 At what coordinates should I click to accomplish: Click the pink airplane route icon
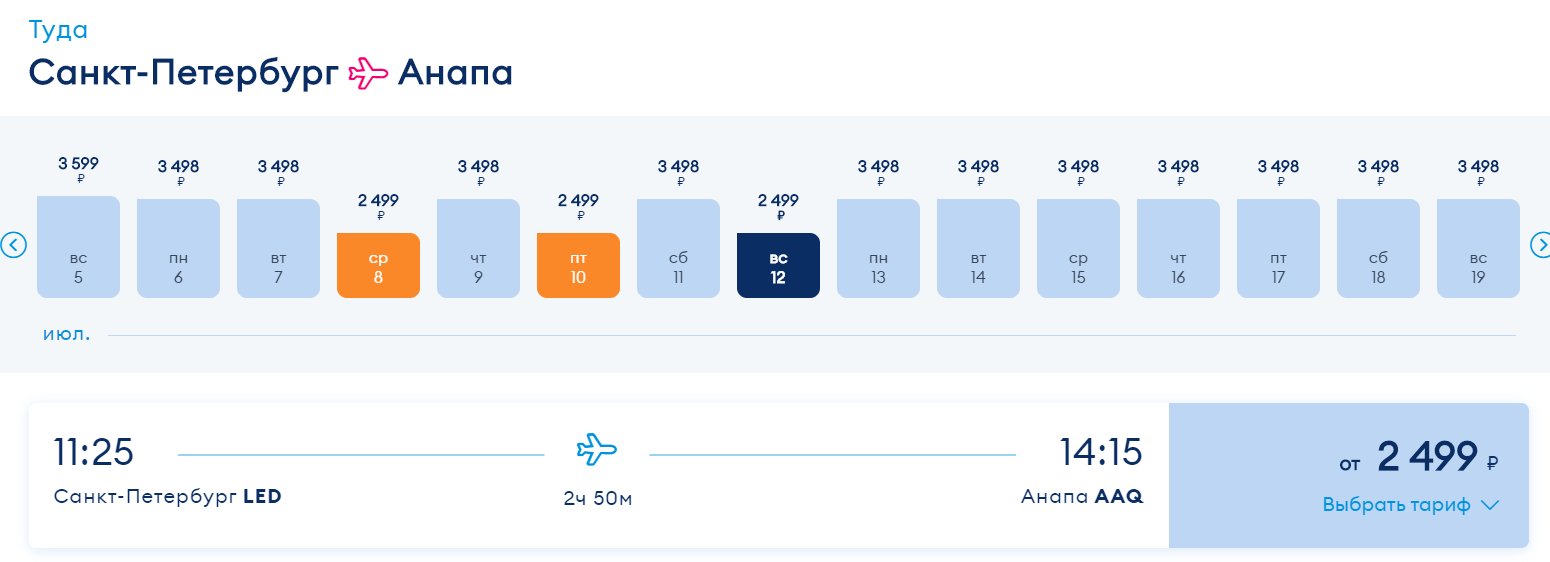click(367, 72)
